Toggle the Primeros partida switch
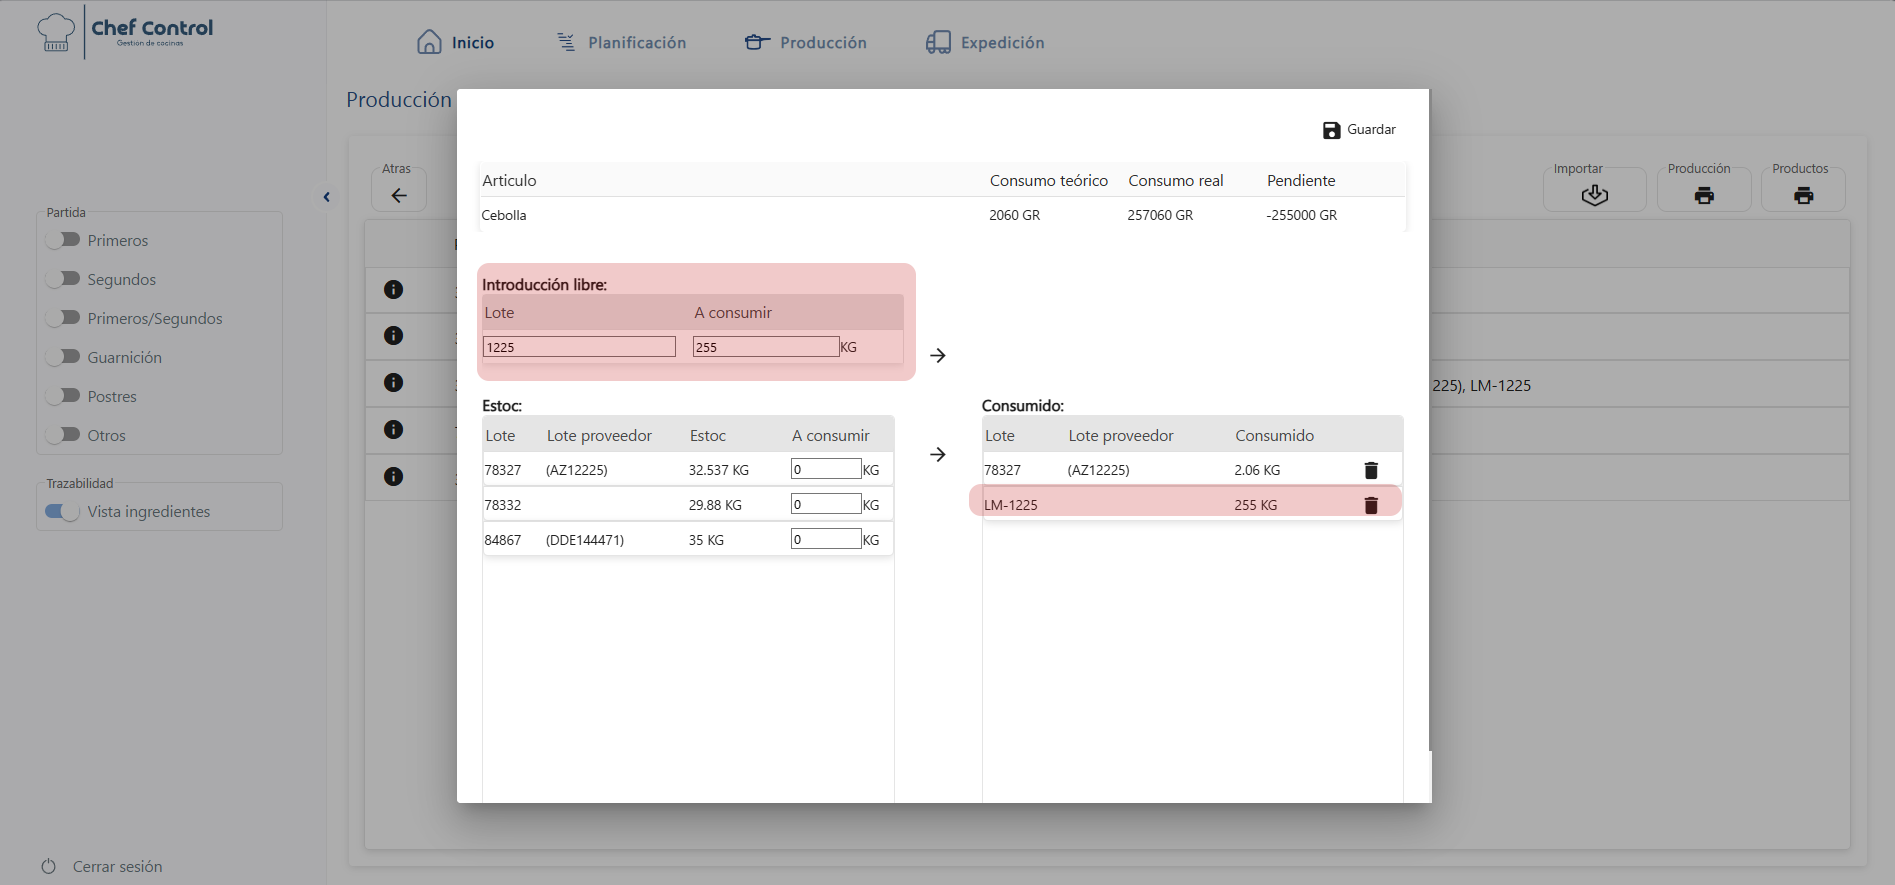 click(63, 240)
